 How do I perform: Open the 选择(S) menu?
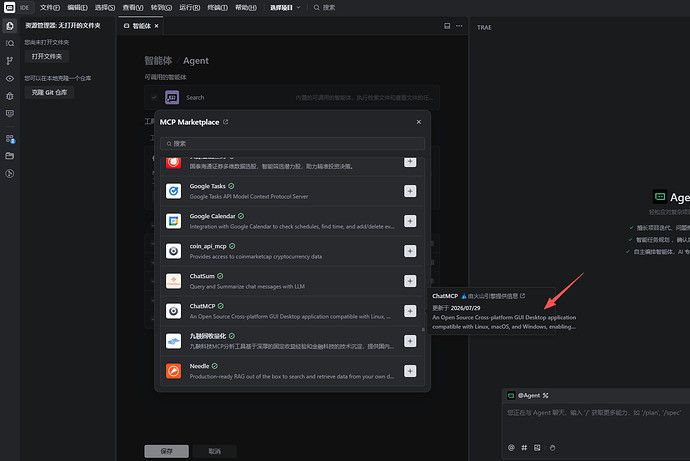105,7
